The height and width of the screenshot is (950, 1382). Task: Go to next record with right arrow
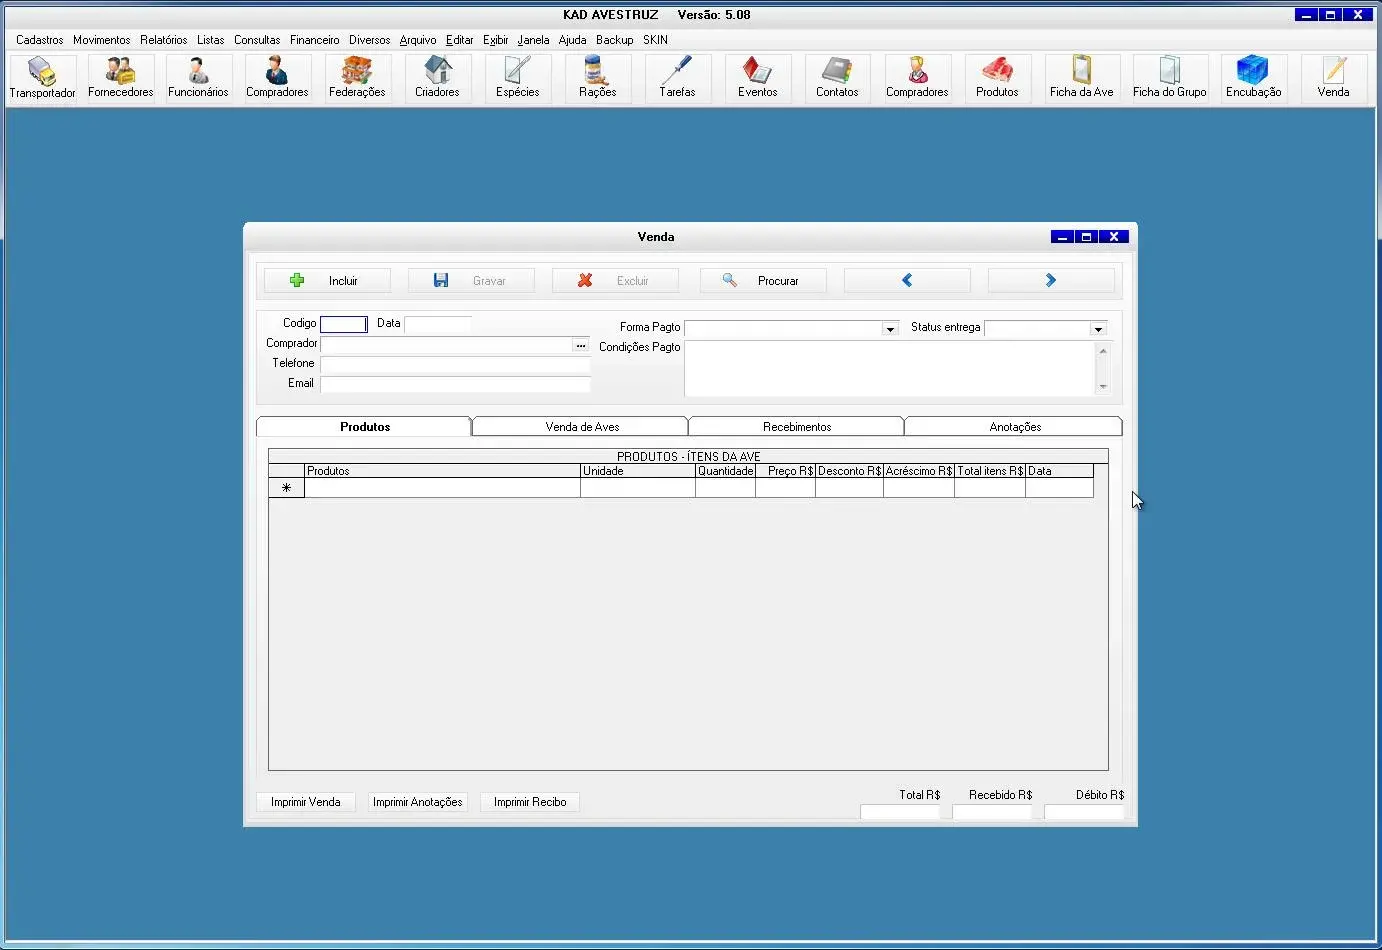1051,281
